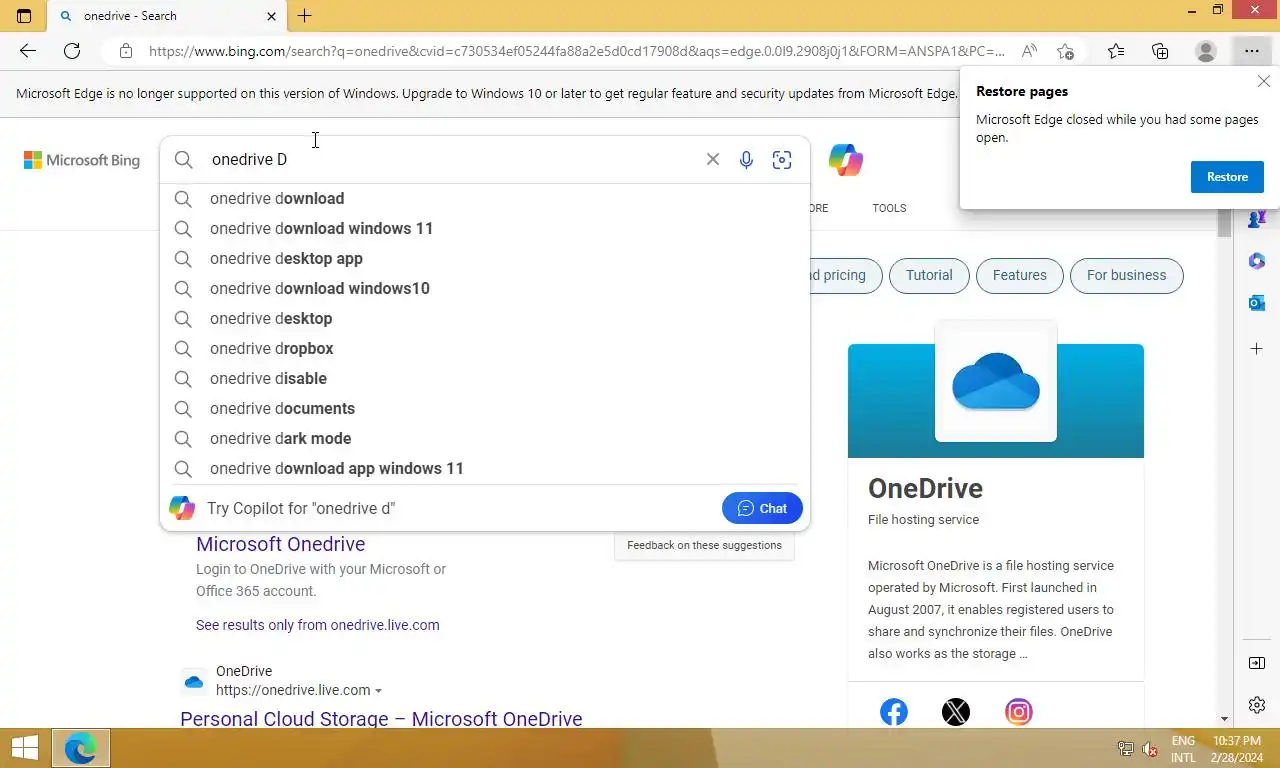
Task: Toggle the sidebar hide button
Action: 1257,663
